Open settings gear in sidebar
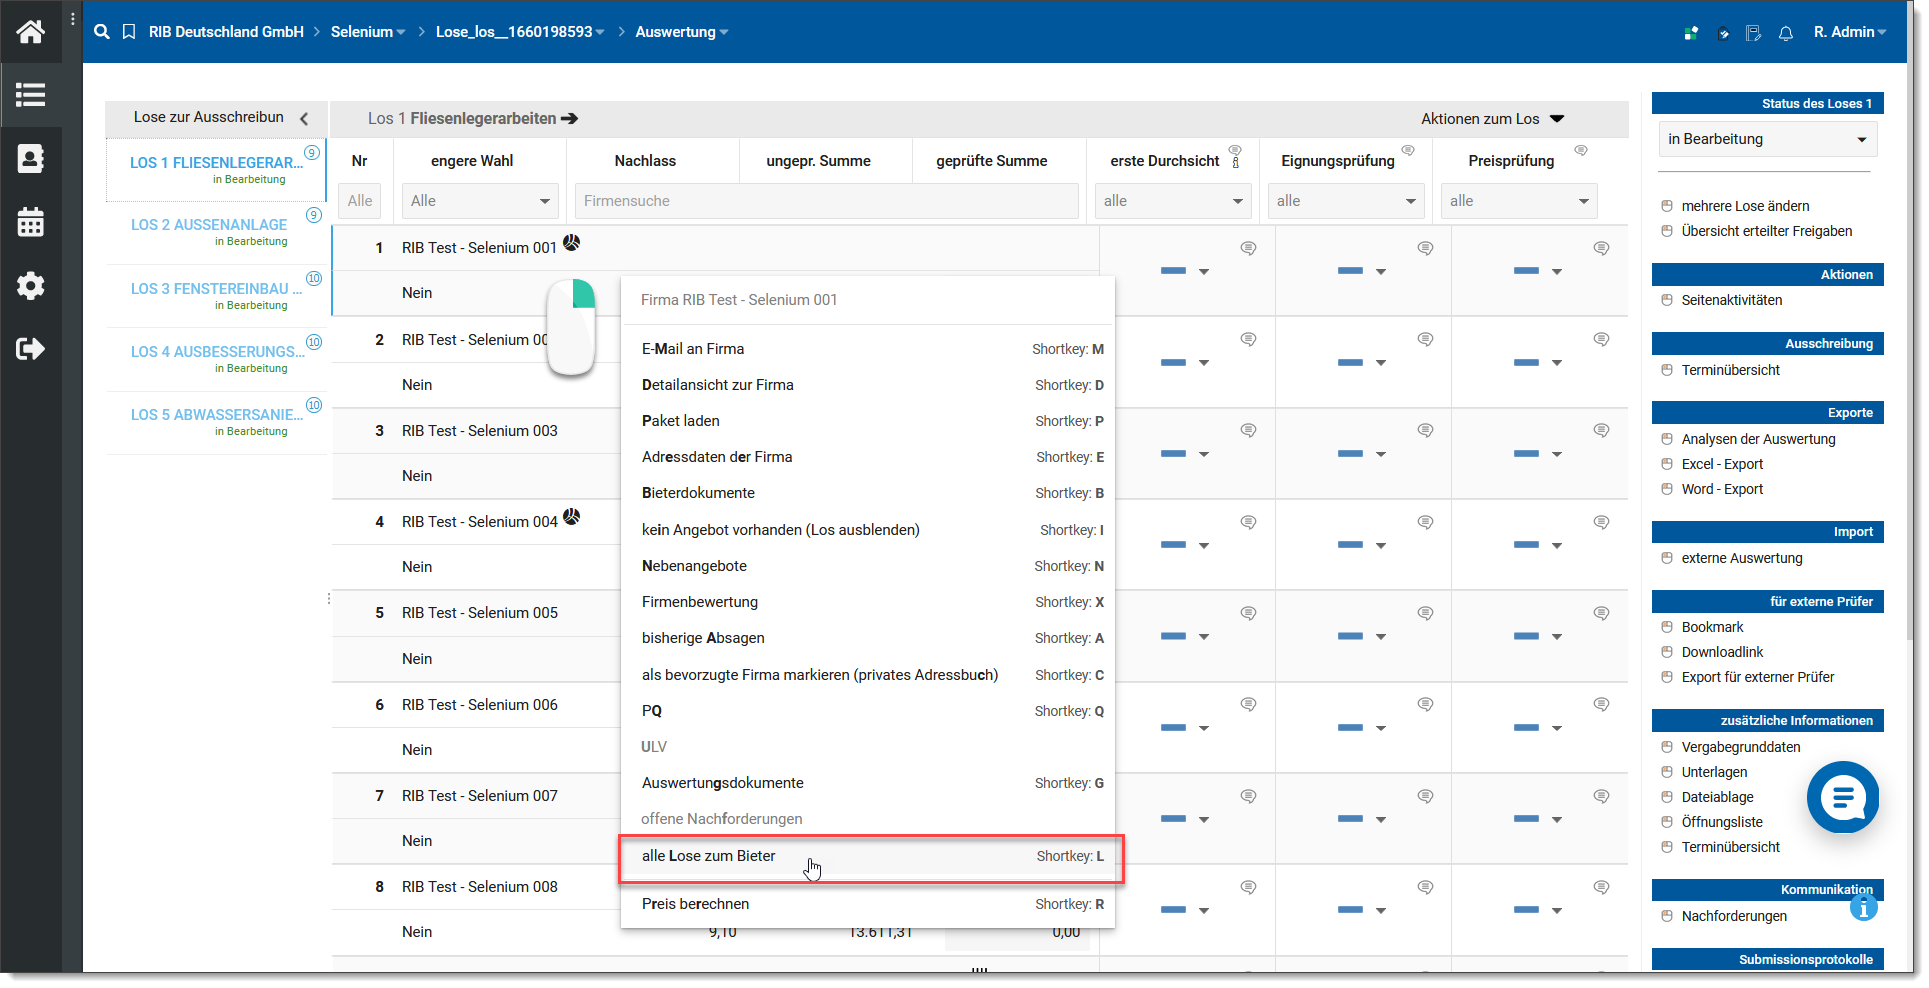The width and height of the screenshot is (1929, 988). coord(30,286)
